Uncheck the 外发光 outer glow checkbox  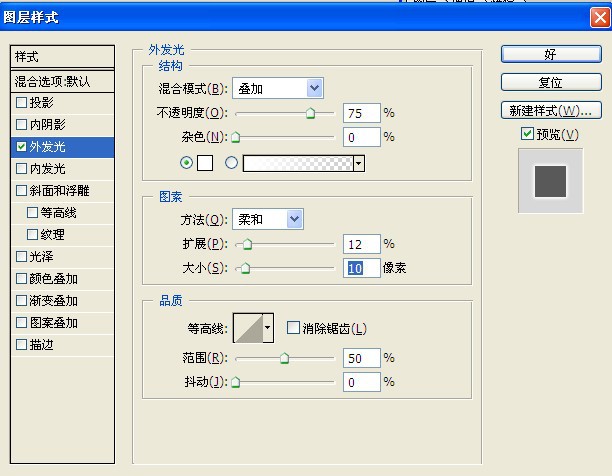(22, 146)
